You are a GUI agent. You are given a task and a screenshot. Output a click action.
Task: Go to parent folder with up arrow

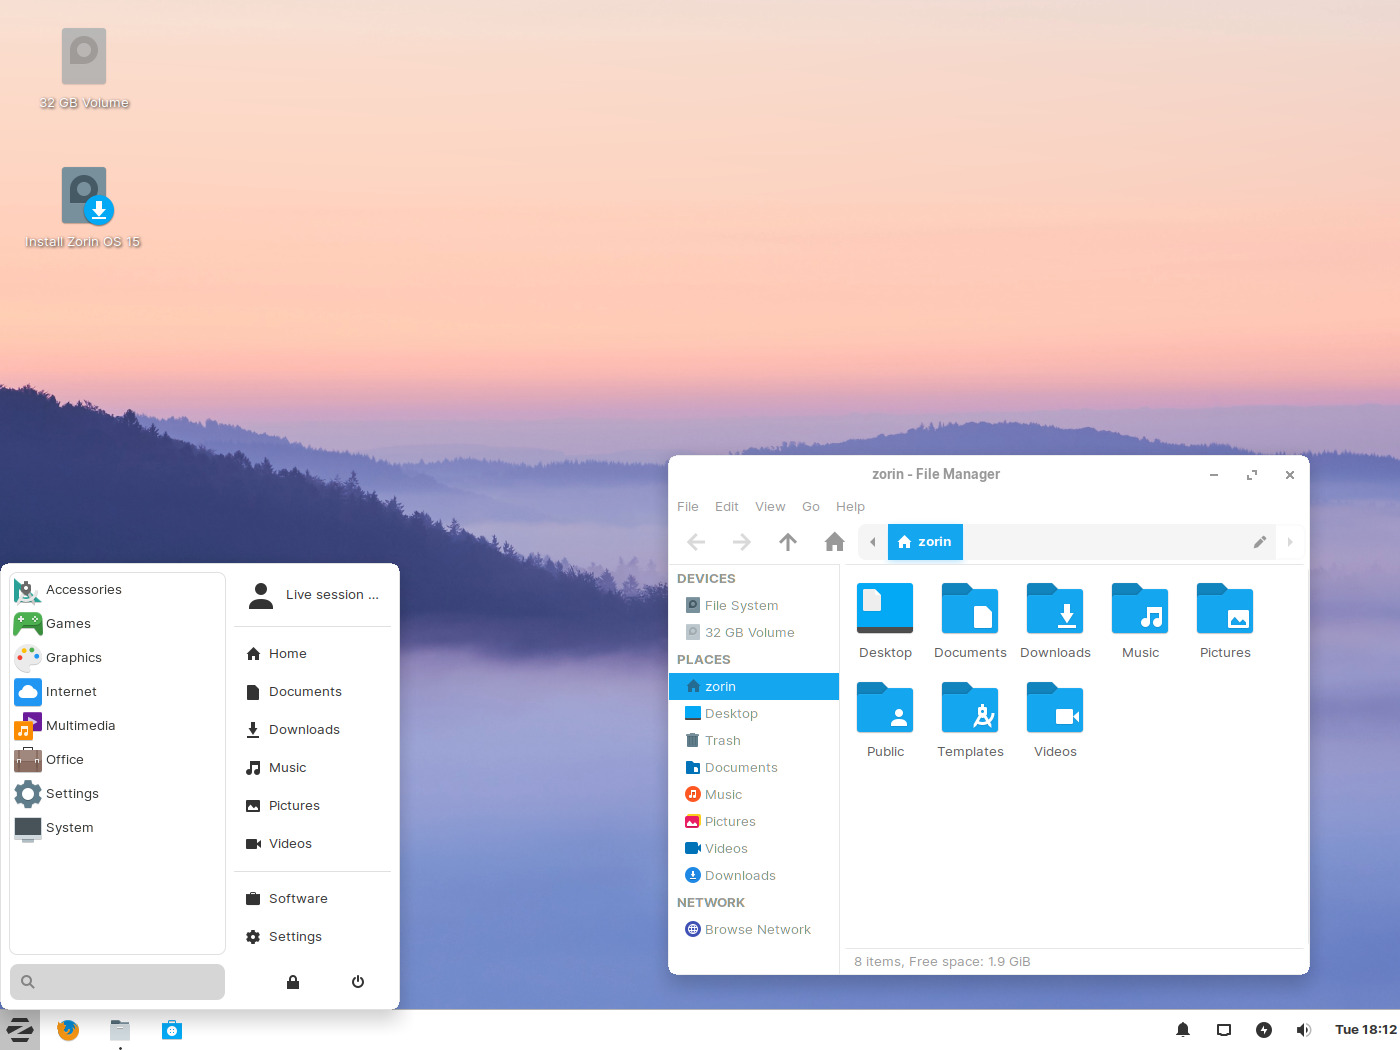pyautogui.click(x=788, y=542)
